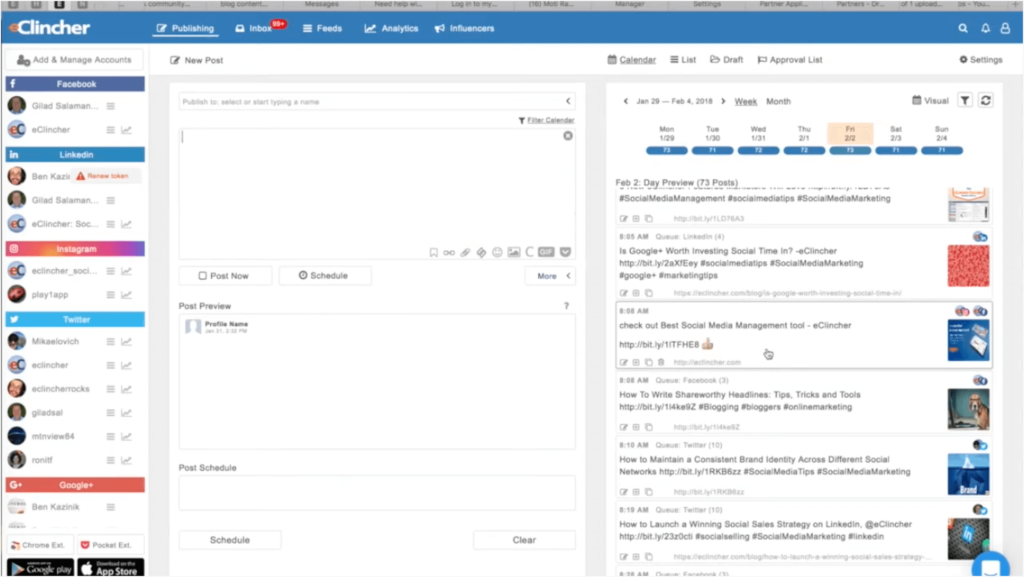
Task: Open Post Preview help question mark
Action: click(x=566, y=305)
